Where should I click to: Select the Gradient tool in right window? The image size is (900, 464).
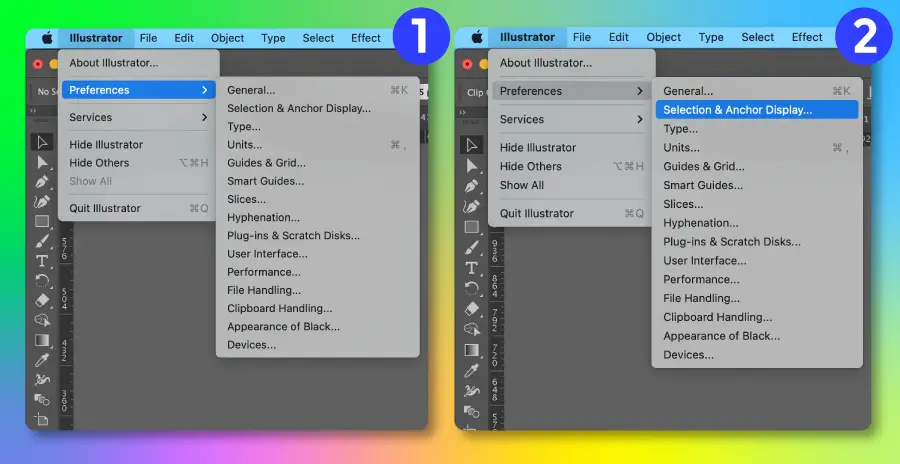point(472,350)
